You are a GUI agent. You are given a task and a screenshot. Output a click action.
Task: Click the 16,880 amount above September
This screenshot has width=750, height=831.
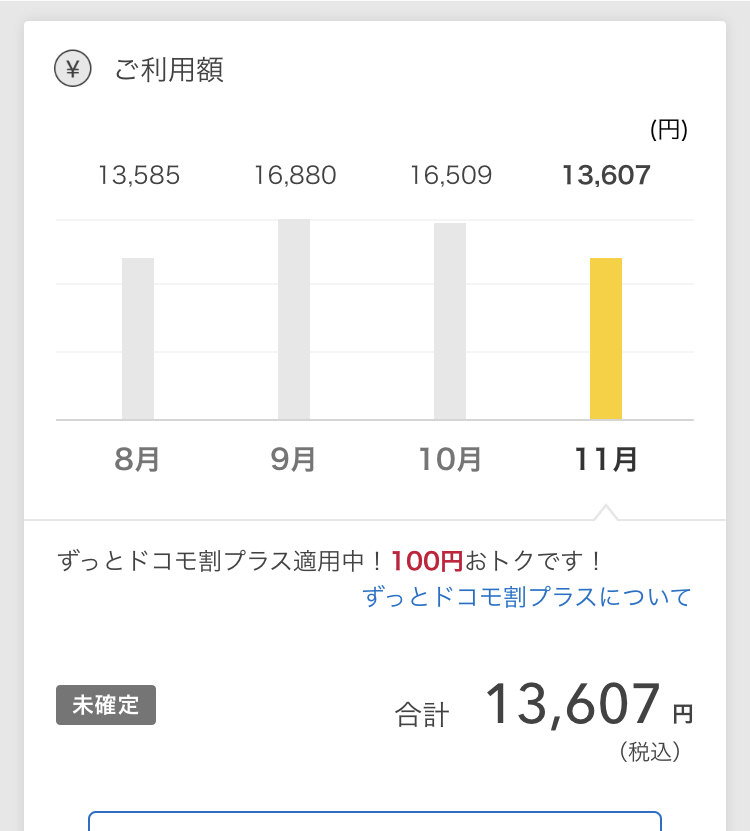295,175
